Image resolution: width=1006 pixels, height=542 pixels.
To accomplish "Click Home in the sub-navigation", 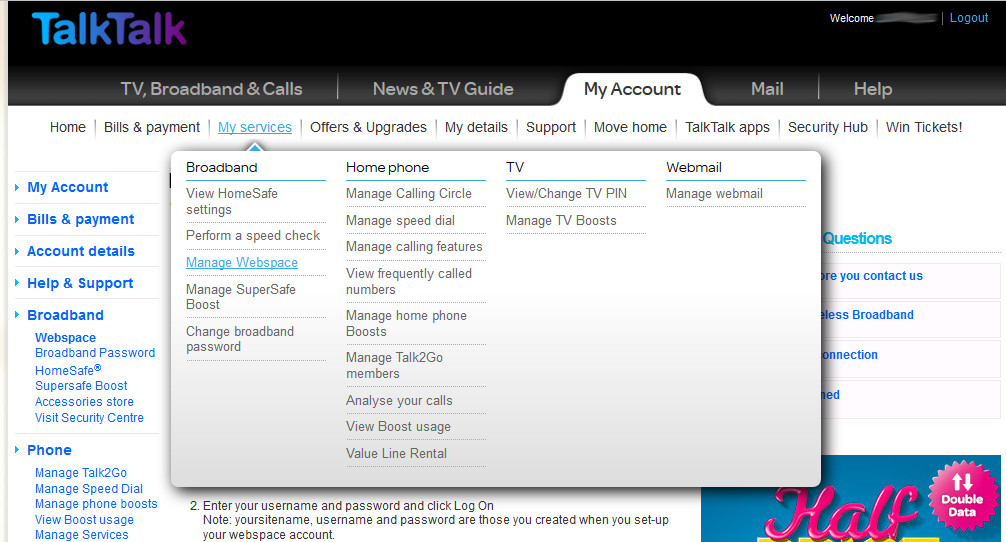I will pos(67,127).
